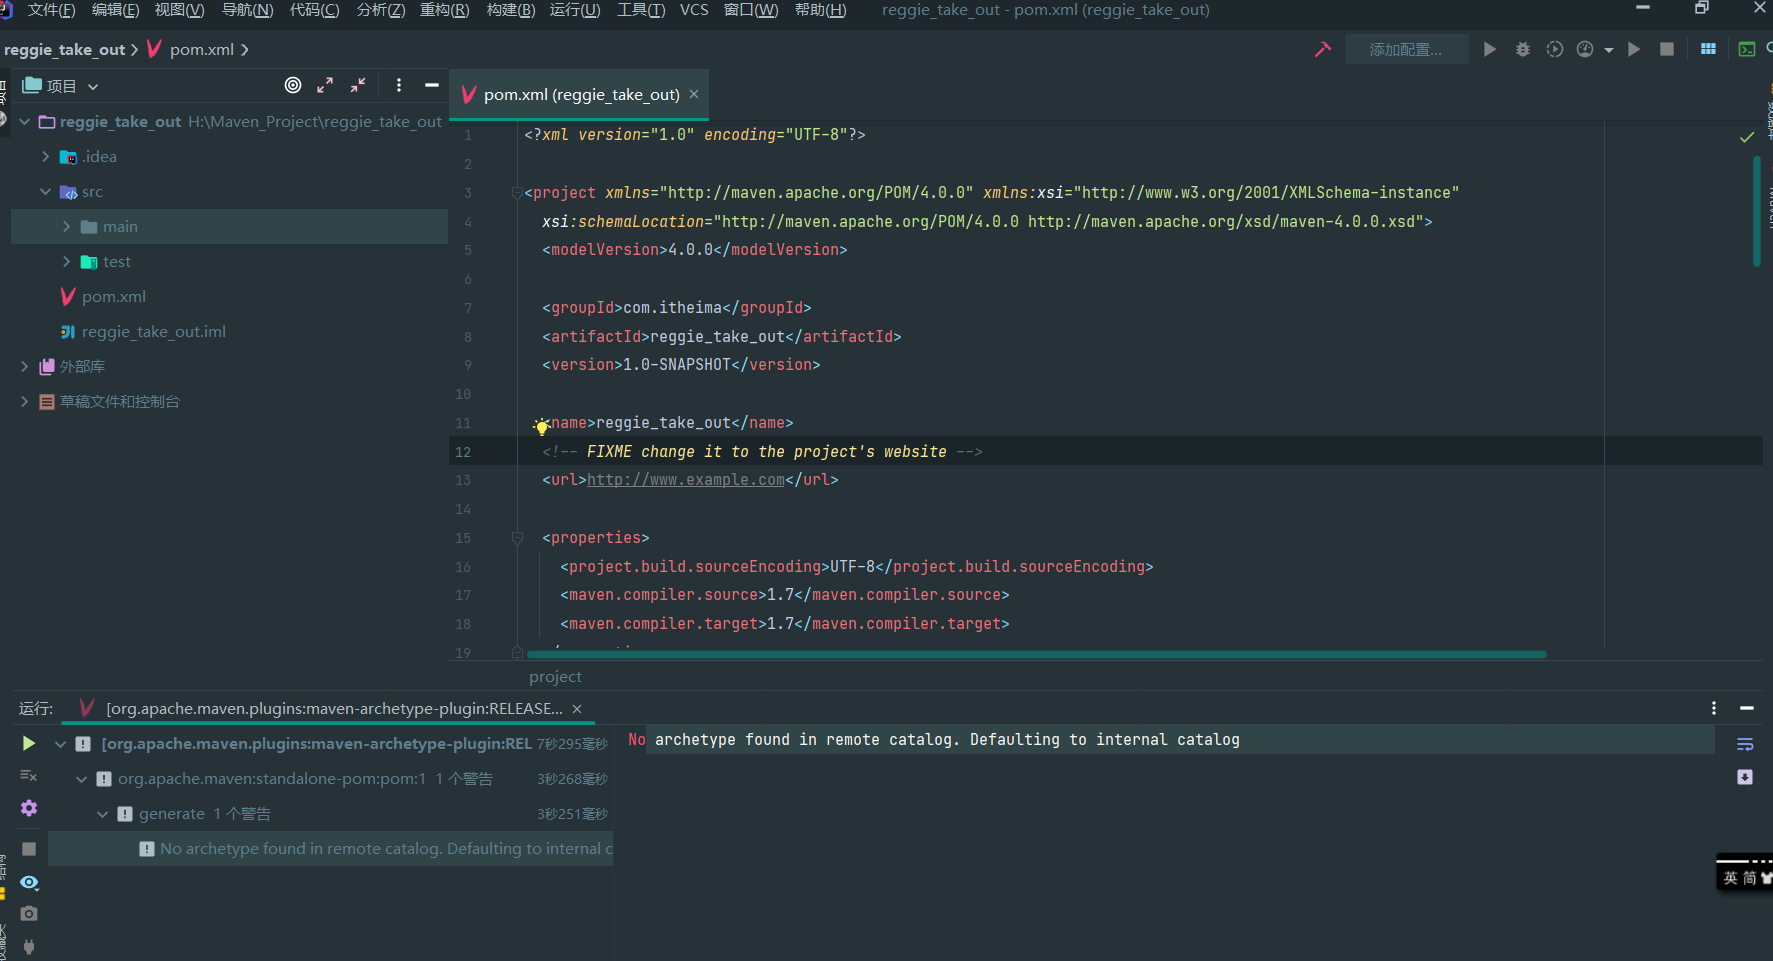Close the maven-archetype-plugin run tab
This screenshot has height=961, width=1773.
577,709
